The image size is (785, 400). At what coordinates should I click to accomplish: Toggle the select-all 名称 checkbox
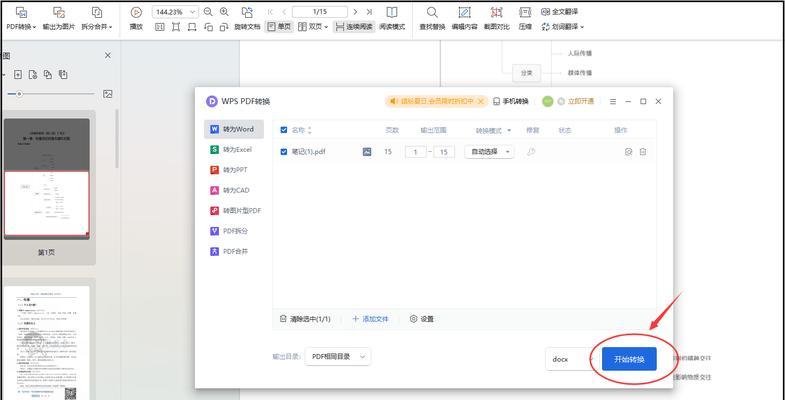(x=284, y=130)
